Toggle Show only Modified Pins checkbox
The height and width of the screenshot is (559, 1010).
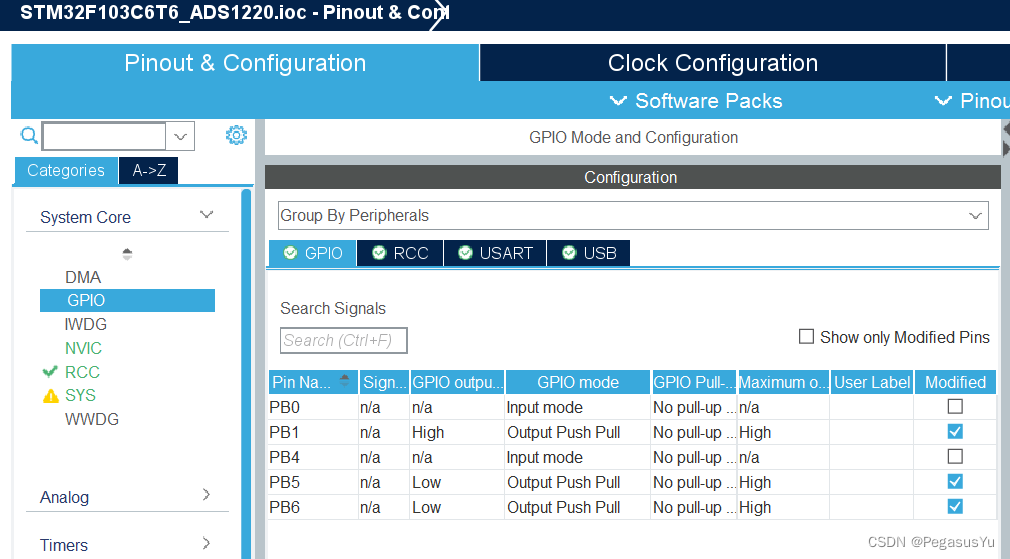point(806,336)
